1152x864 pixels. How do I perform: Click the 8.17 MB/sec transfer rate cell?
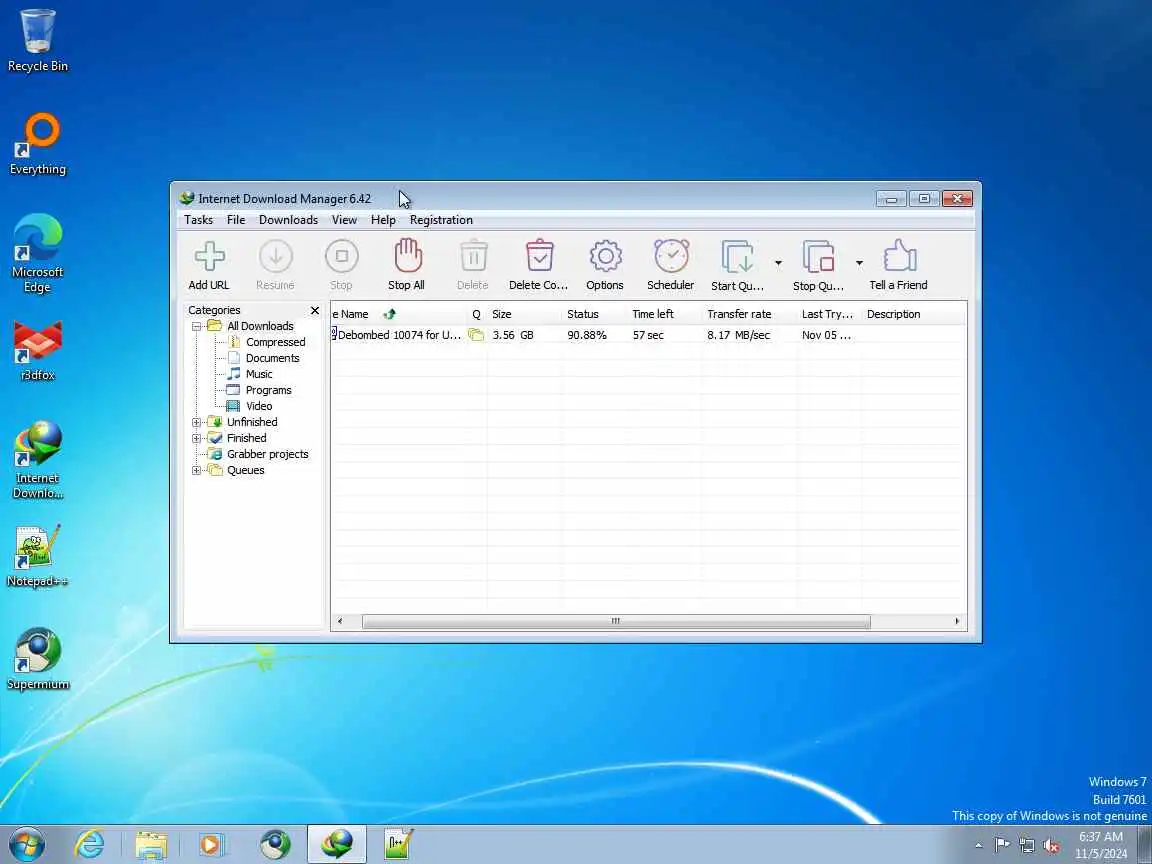pyautogui.click(x=738, y=335)
